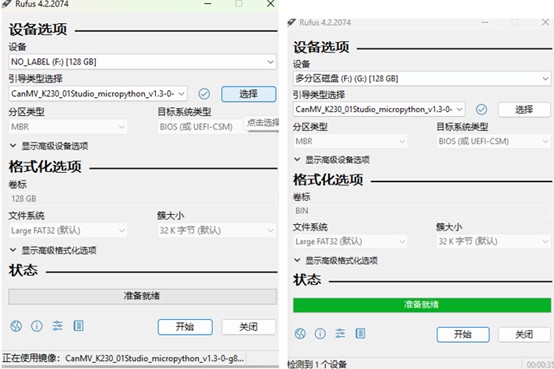Open About info icon in left Rufus window
Viewport: 554px width, 369px height.
pos(37,326)
